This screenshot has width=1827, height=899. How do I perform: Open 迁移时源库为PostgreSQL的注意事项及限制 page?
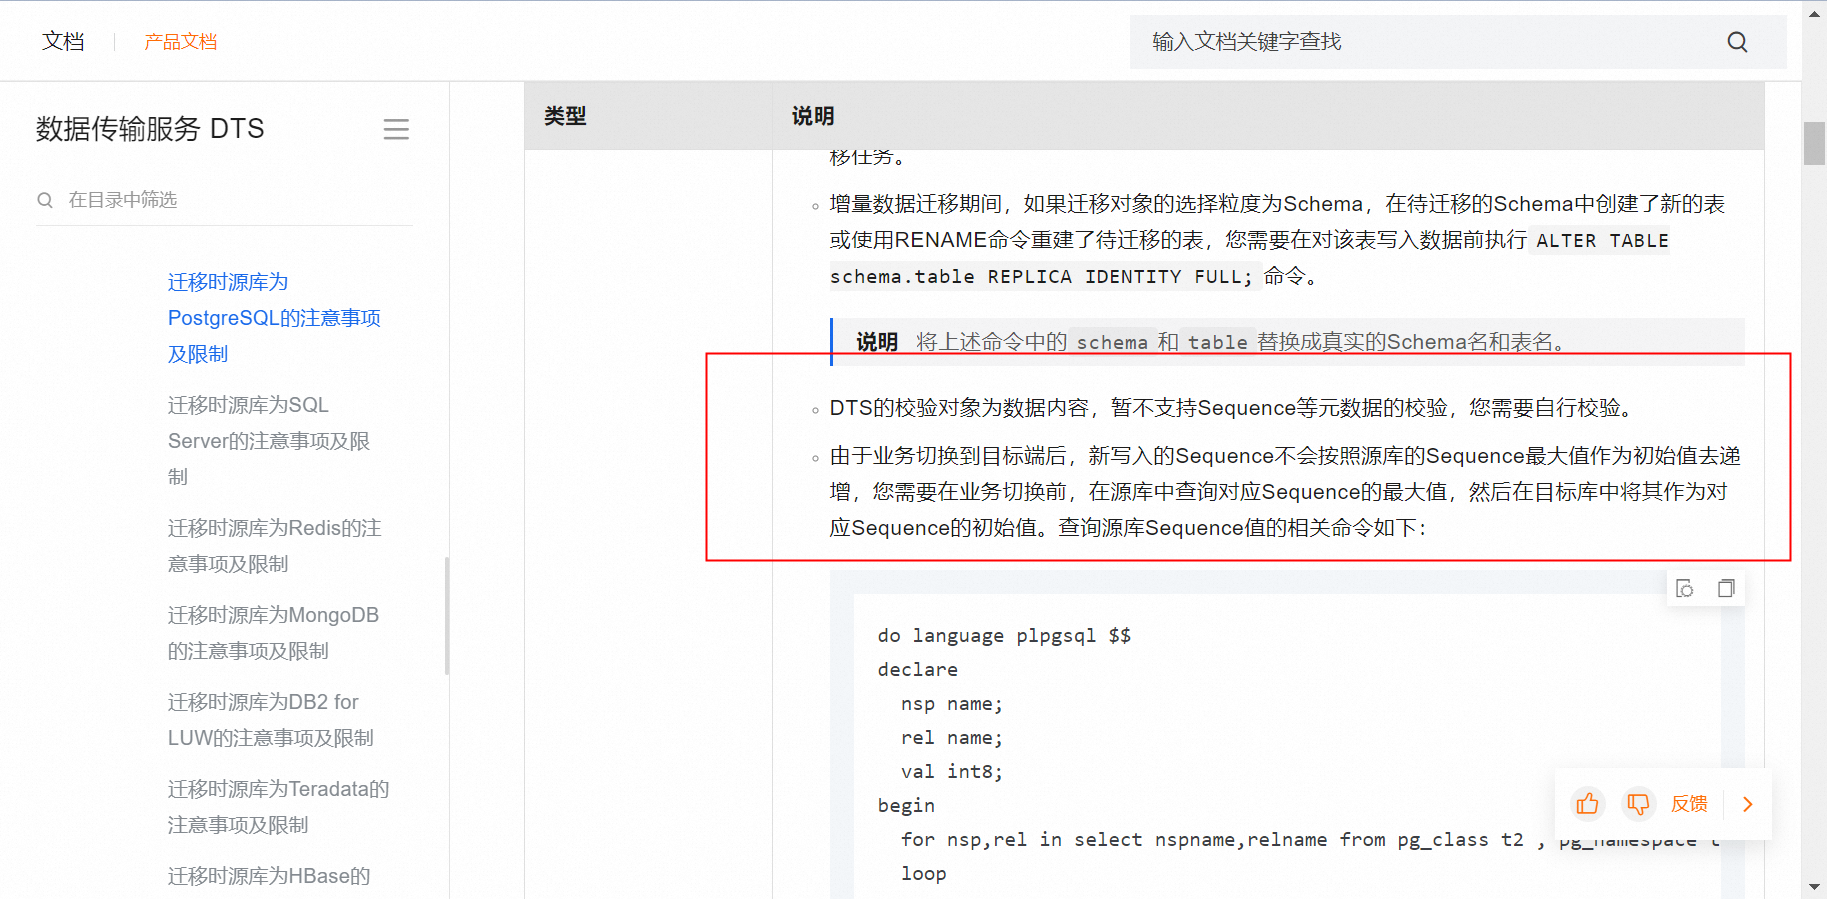tap(274, 318)
